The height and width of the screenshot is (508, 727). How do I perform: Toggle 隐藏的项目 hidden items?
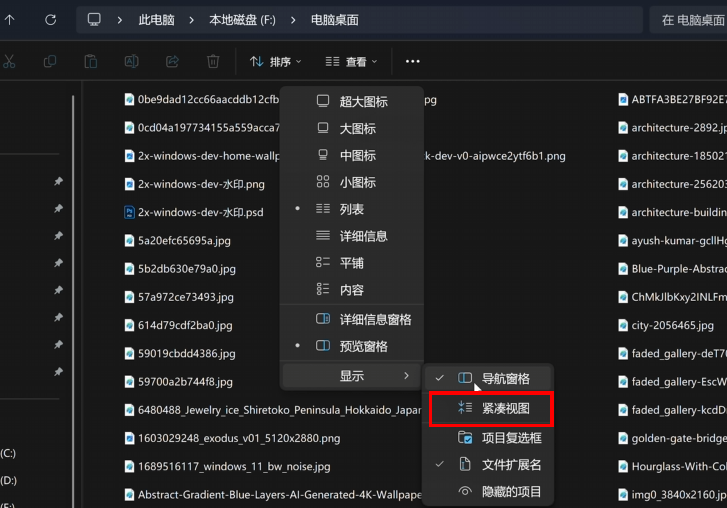click(x=489, y=492)
